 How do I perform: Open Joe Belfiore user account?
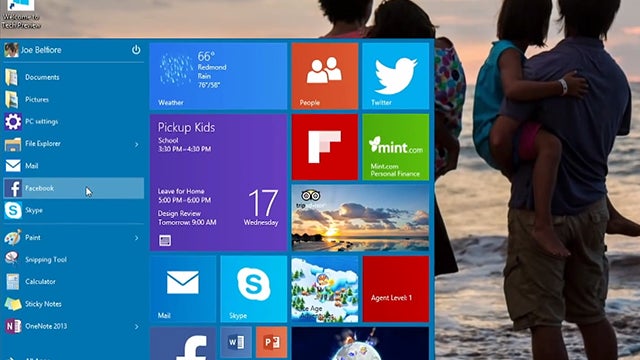tap(33, 50)
